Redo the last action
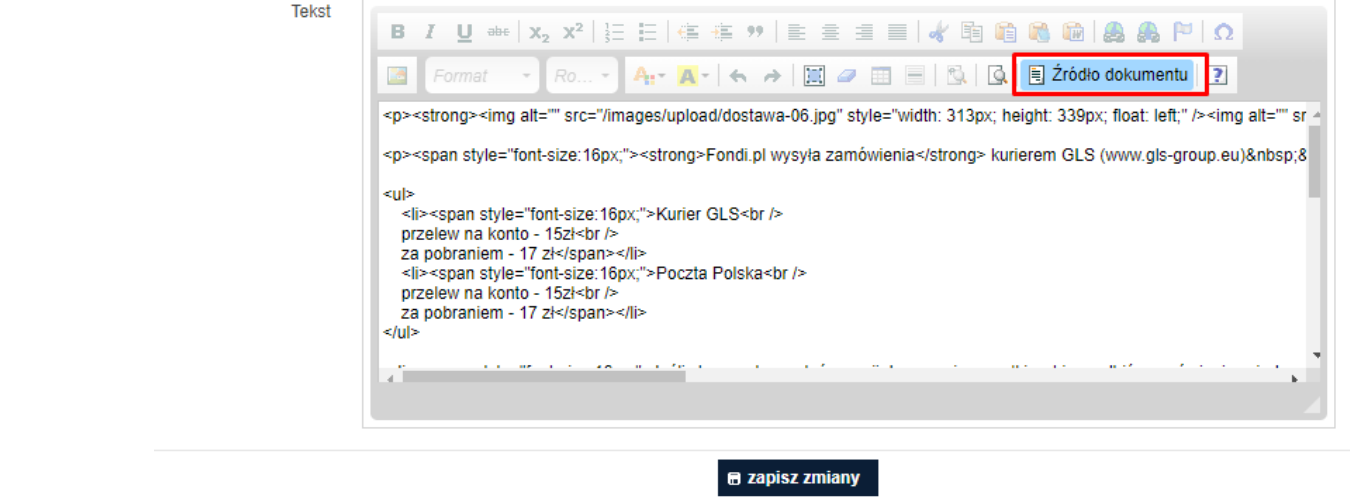 [771, 75]
